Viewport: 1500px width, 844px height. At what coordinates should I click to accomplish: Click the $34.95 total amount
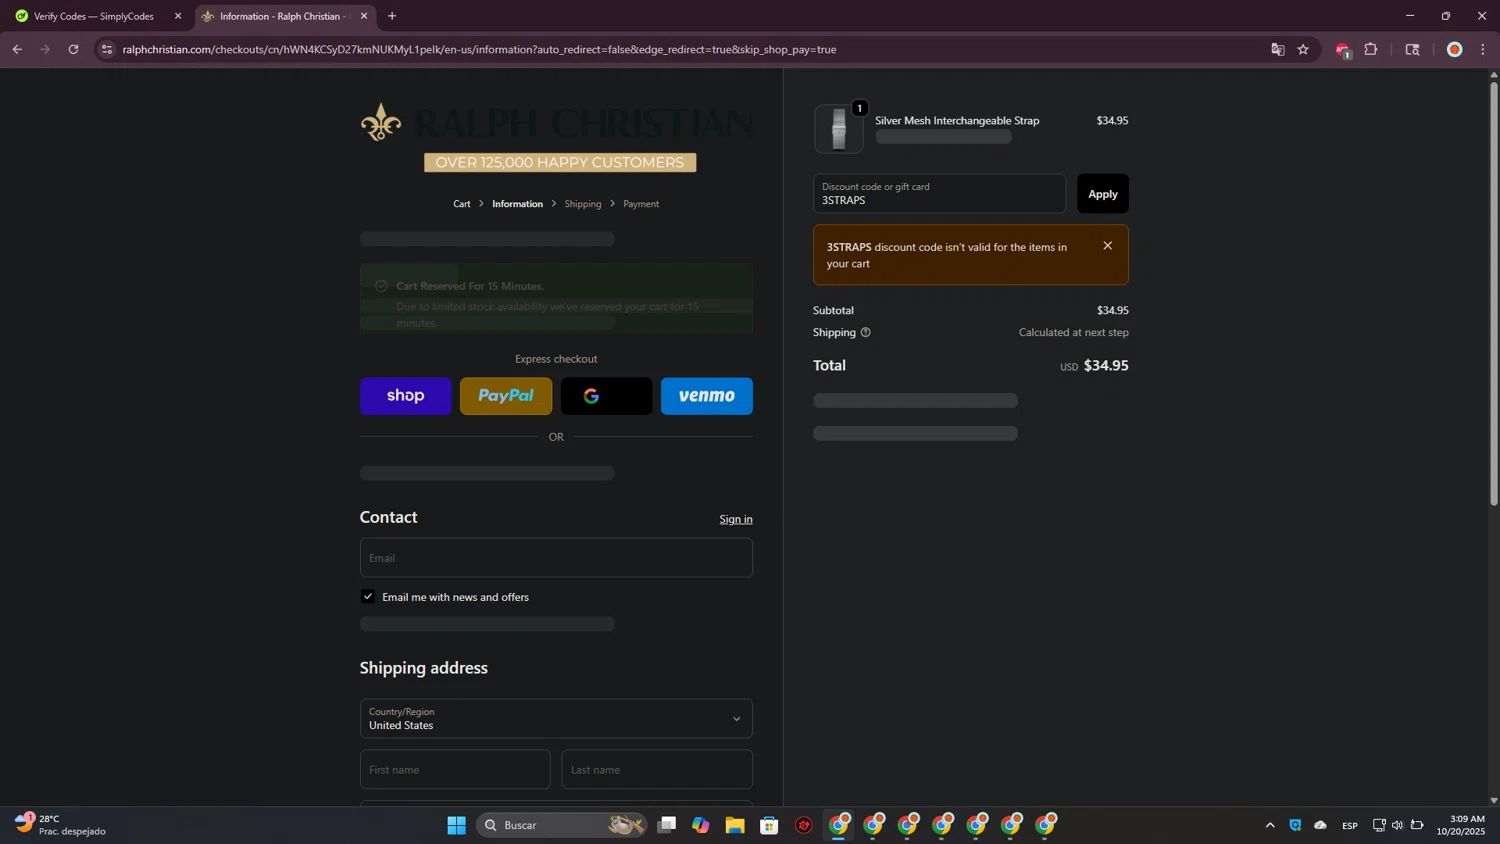pyautogui.click(x=1106, y=366)
